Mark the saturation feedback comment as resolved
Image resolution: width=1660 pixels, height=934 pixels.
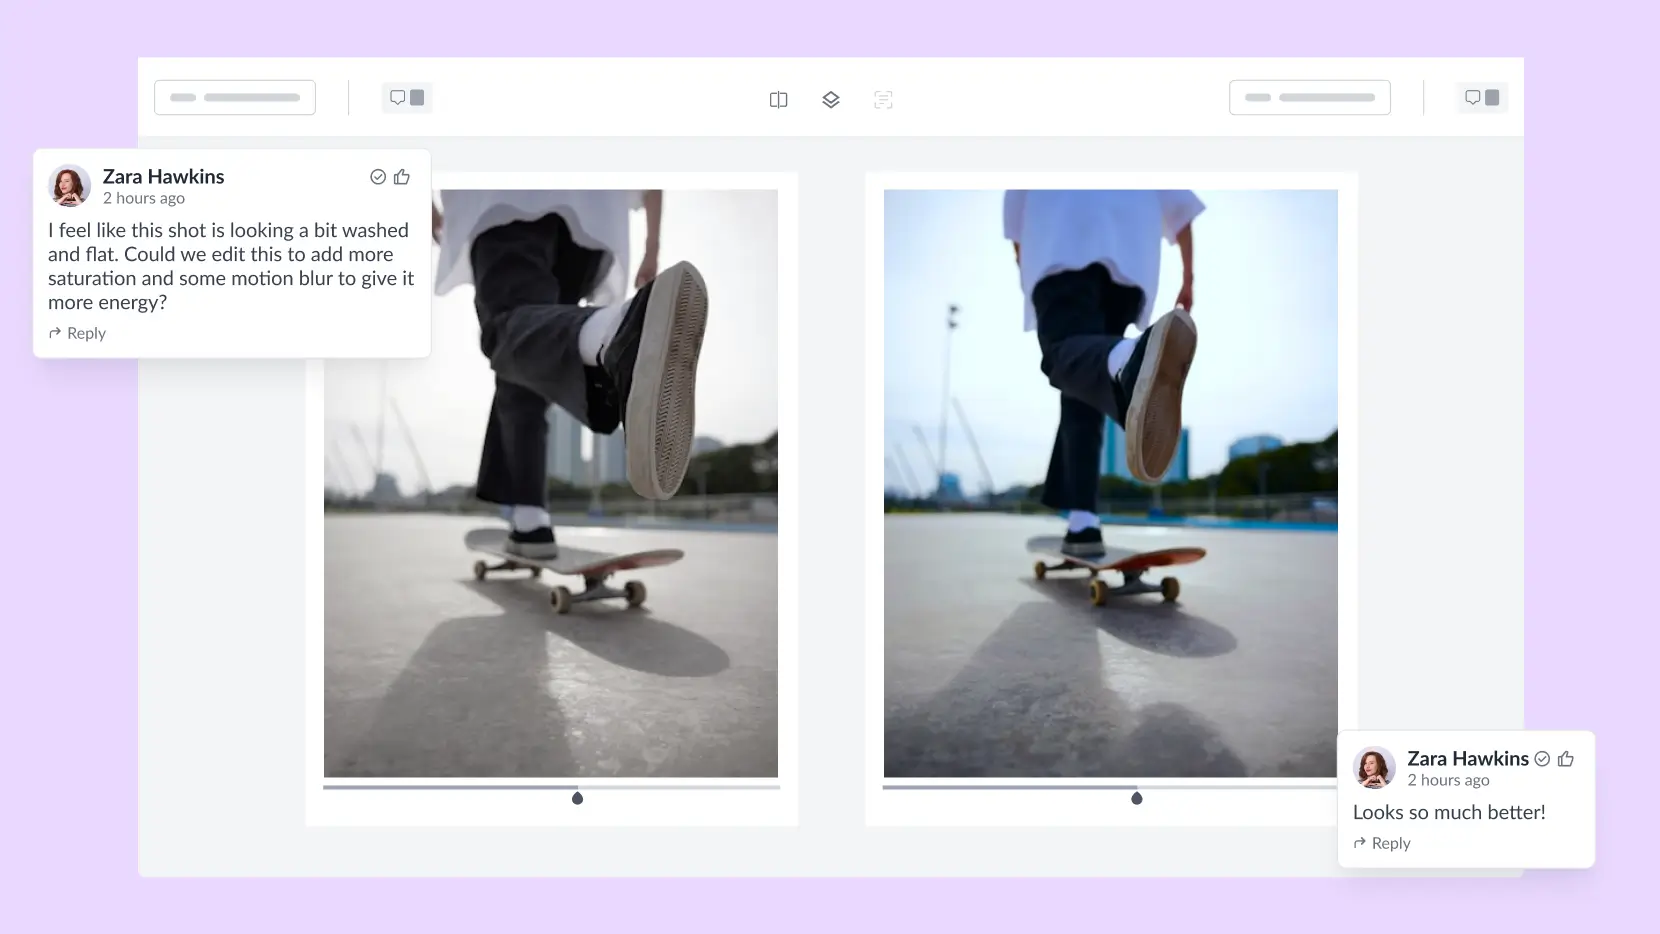tap(378, 177)
